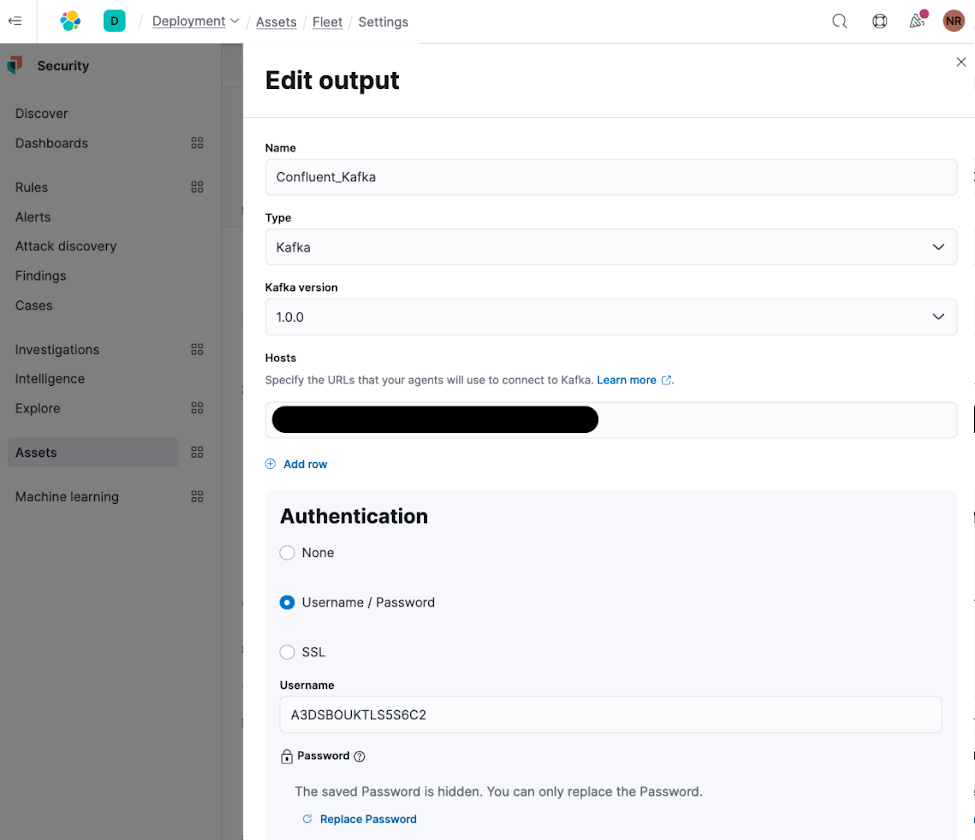Open the Dashboards submenu grid icon

click(x=197, y=143)
